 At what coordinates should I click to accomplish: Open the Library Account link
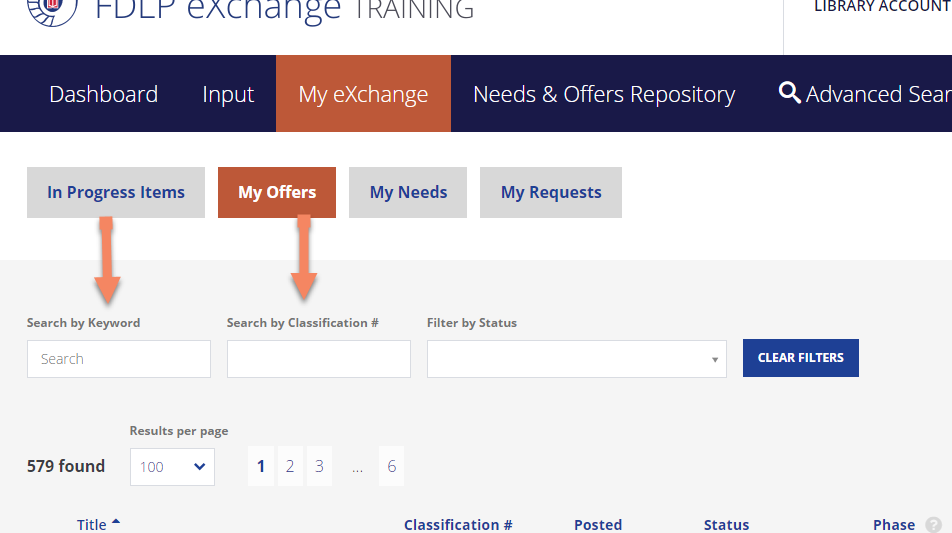click(883, 7)
